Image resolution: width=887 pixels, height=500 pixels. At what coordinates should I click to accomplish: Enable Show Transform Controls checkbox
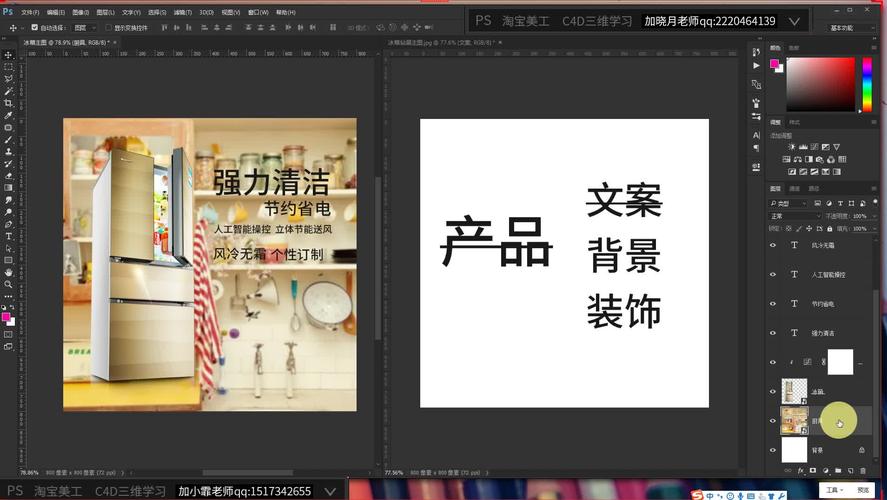tap(108, 27)
